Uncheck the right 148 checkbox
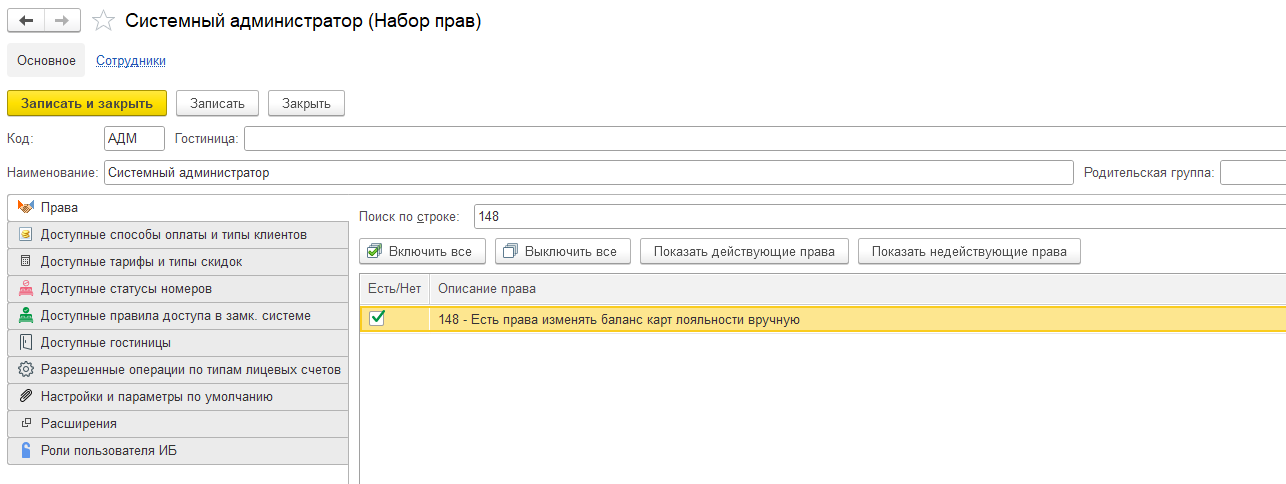 click(377, 318)
